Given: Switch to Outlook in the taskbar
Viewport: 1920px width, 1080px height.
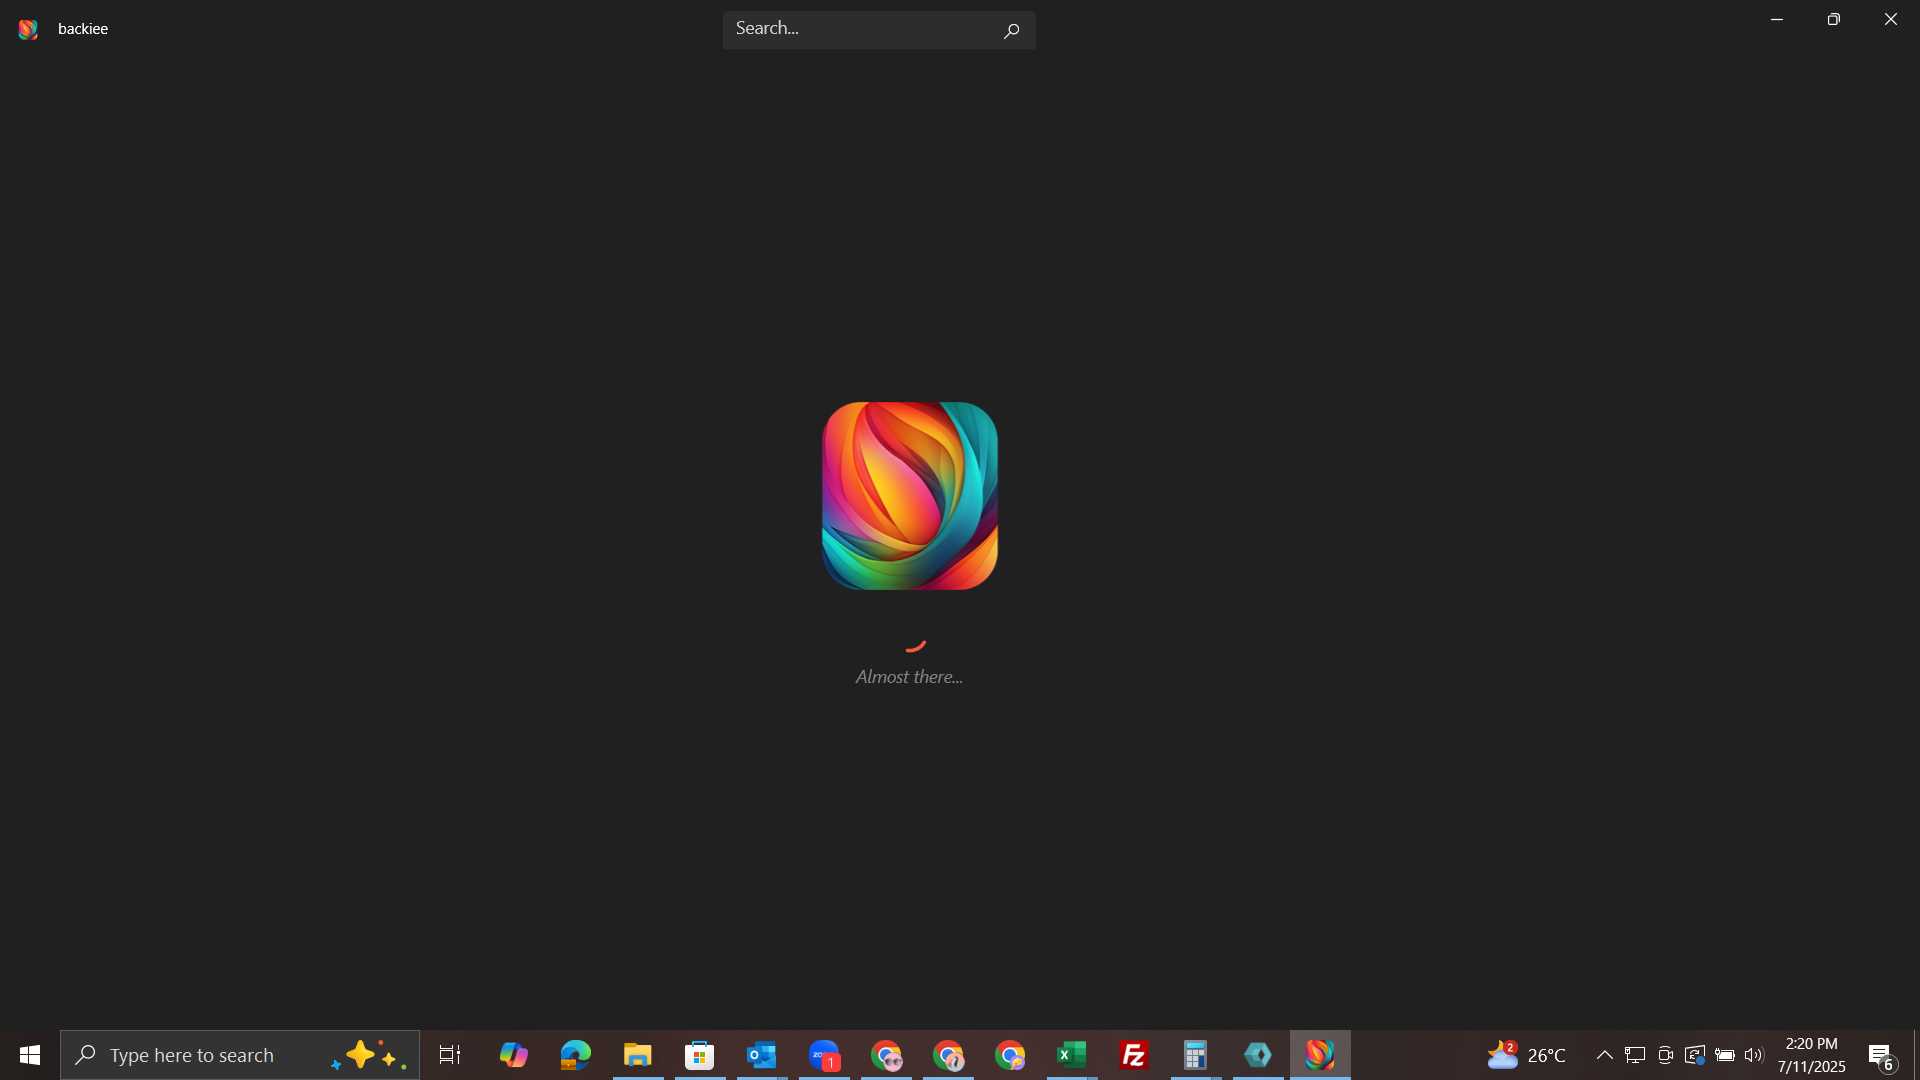Looking at the screenshot, I should click(x=762, y=1055).
